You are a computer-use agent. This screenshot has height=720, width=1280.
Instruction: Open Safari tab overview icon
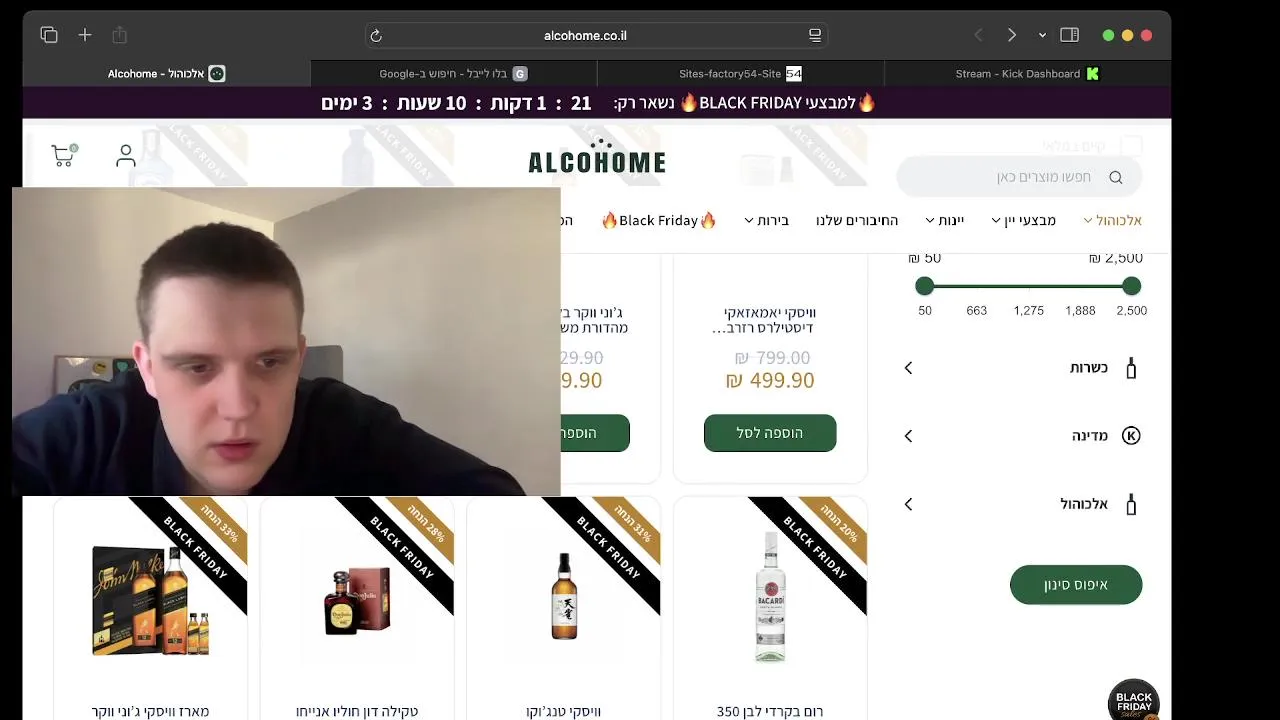(49, 35)
